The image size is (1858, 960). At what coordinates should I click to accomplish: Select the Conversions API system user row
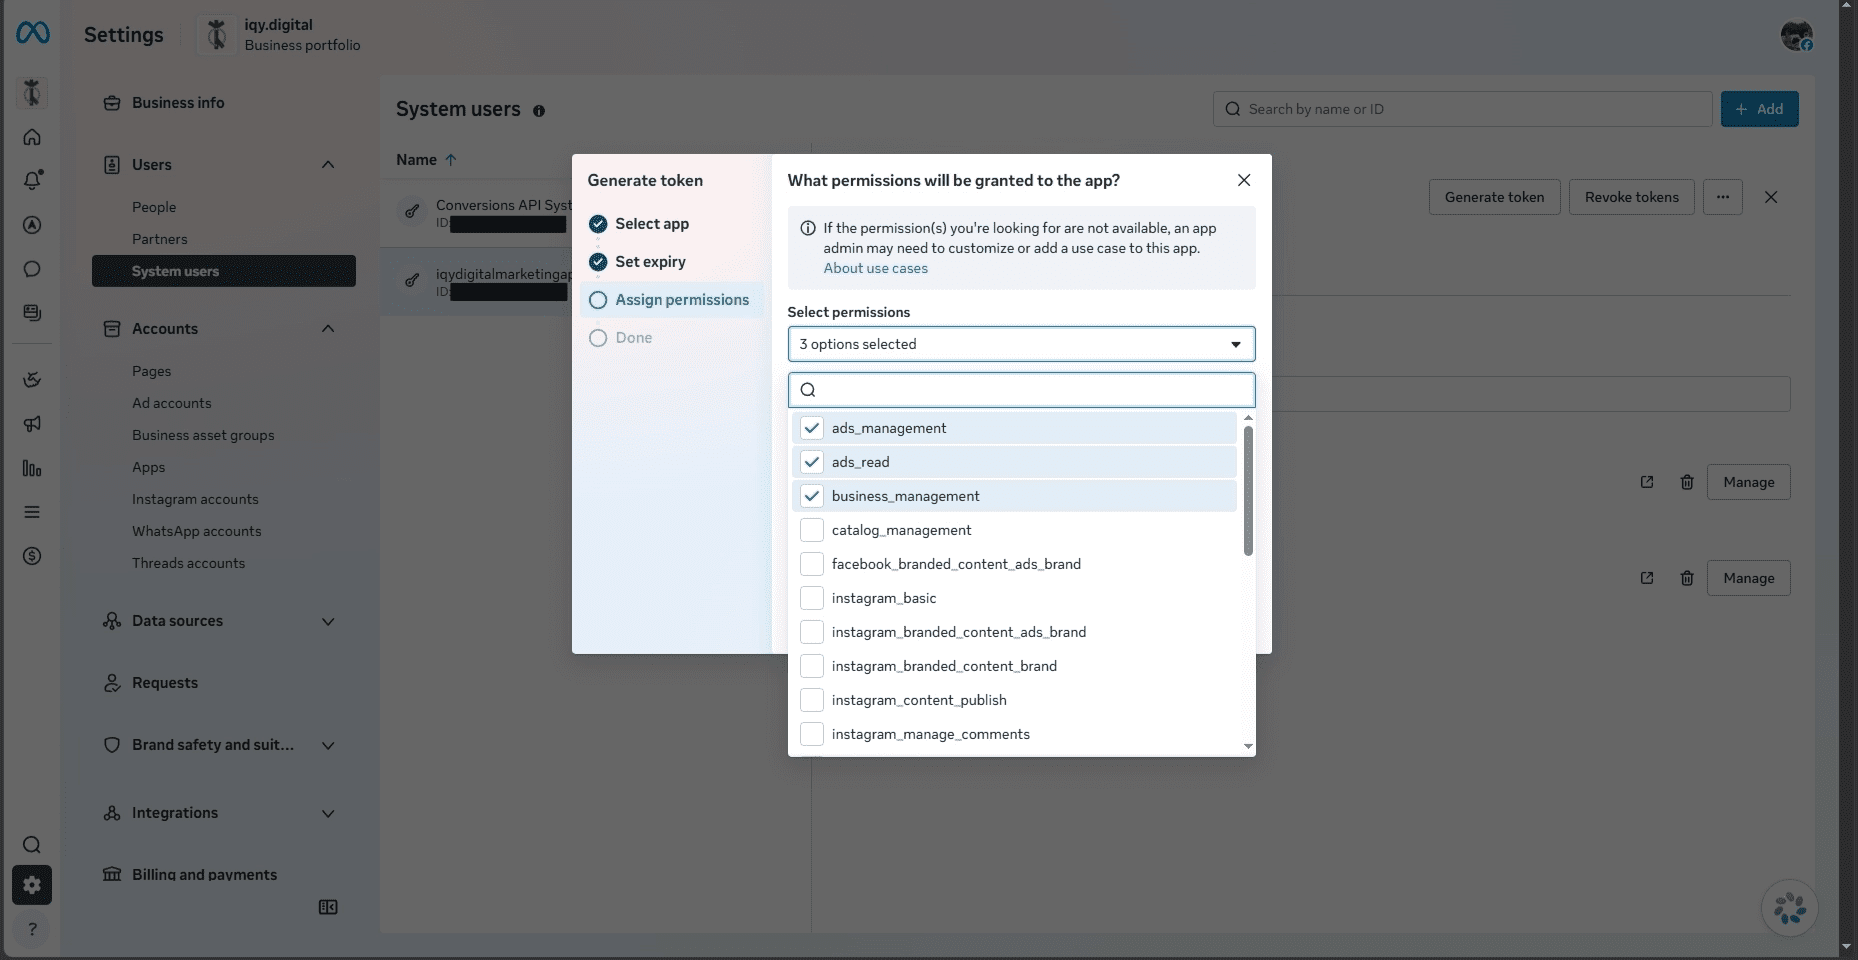tap(476, 214)
